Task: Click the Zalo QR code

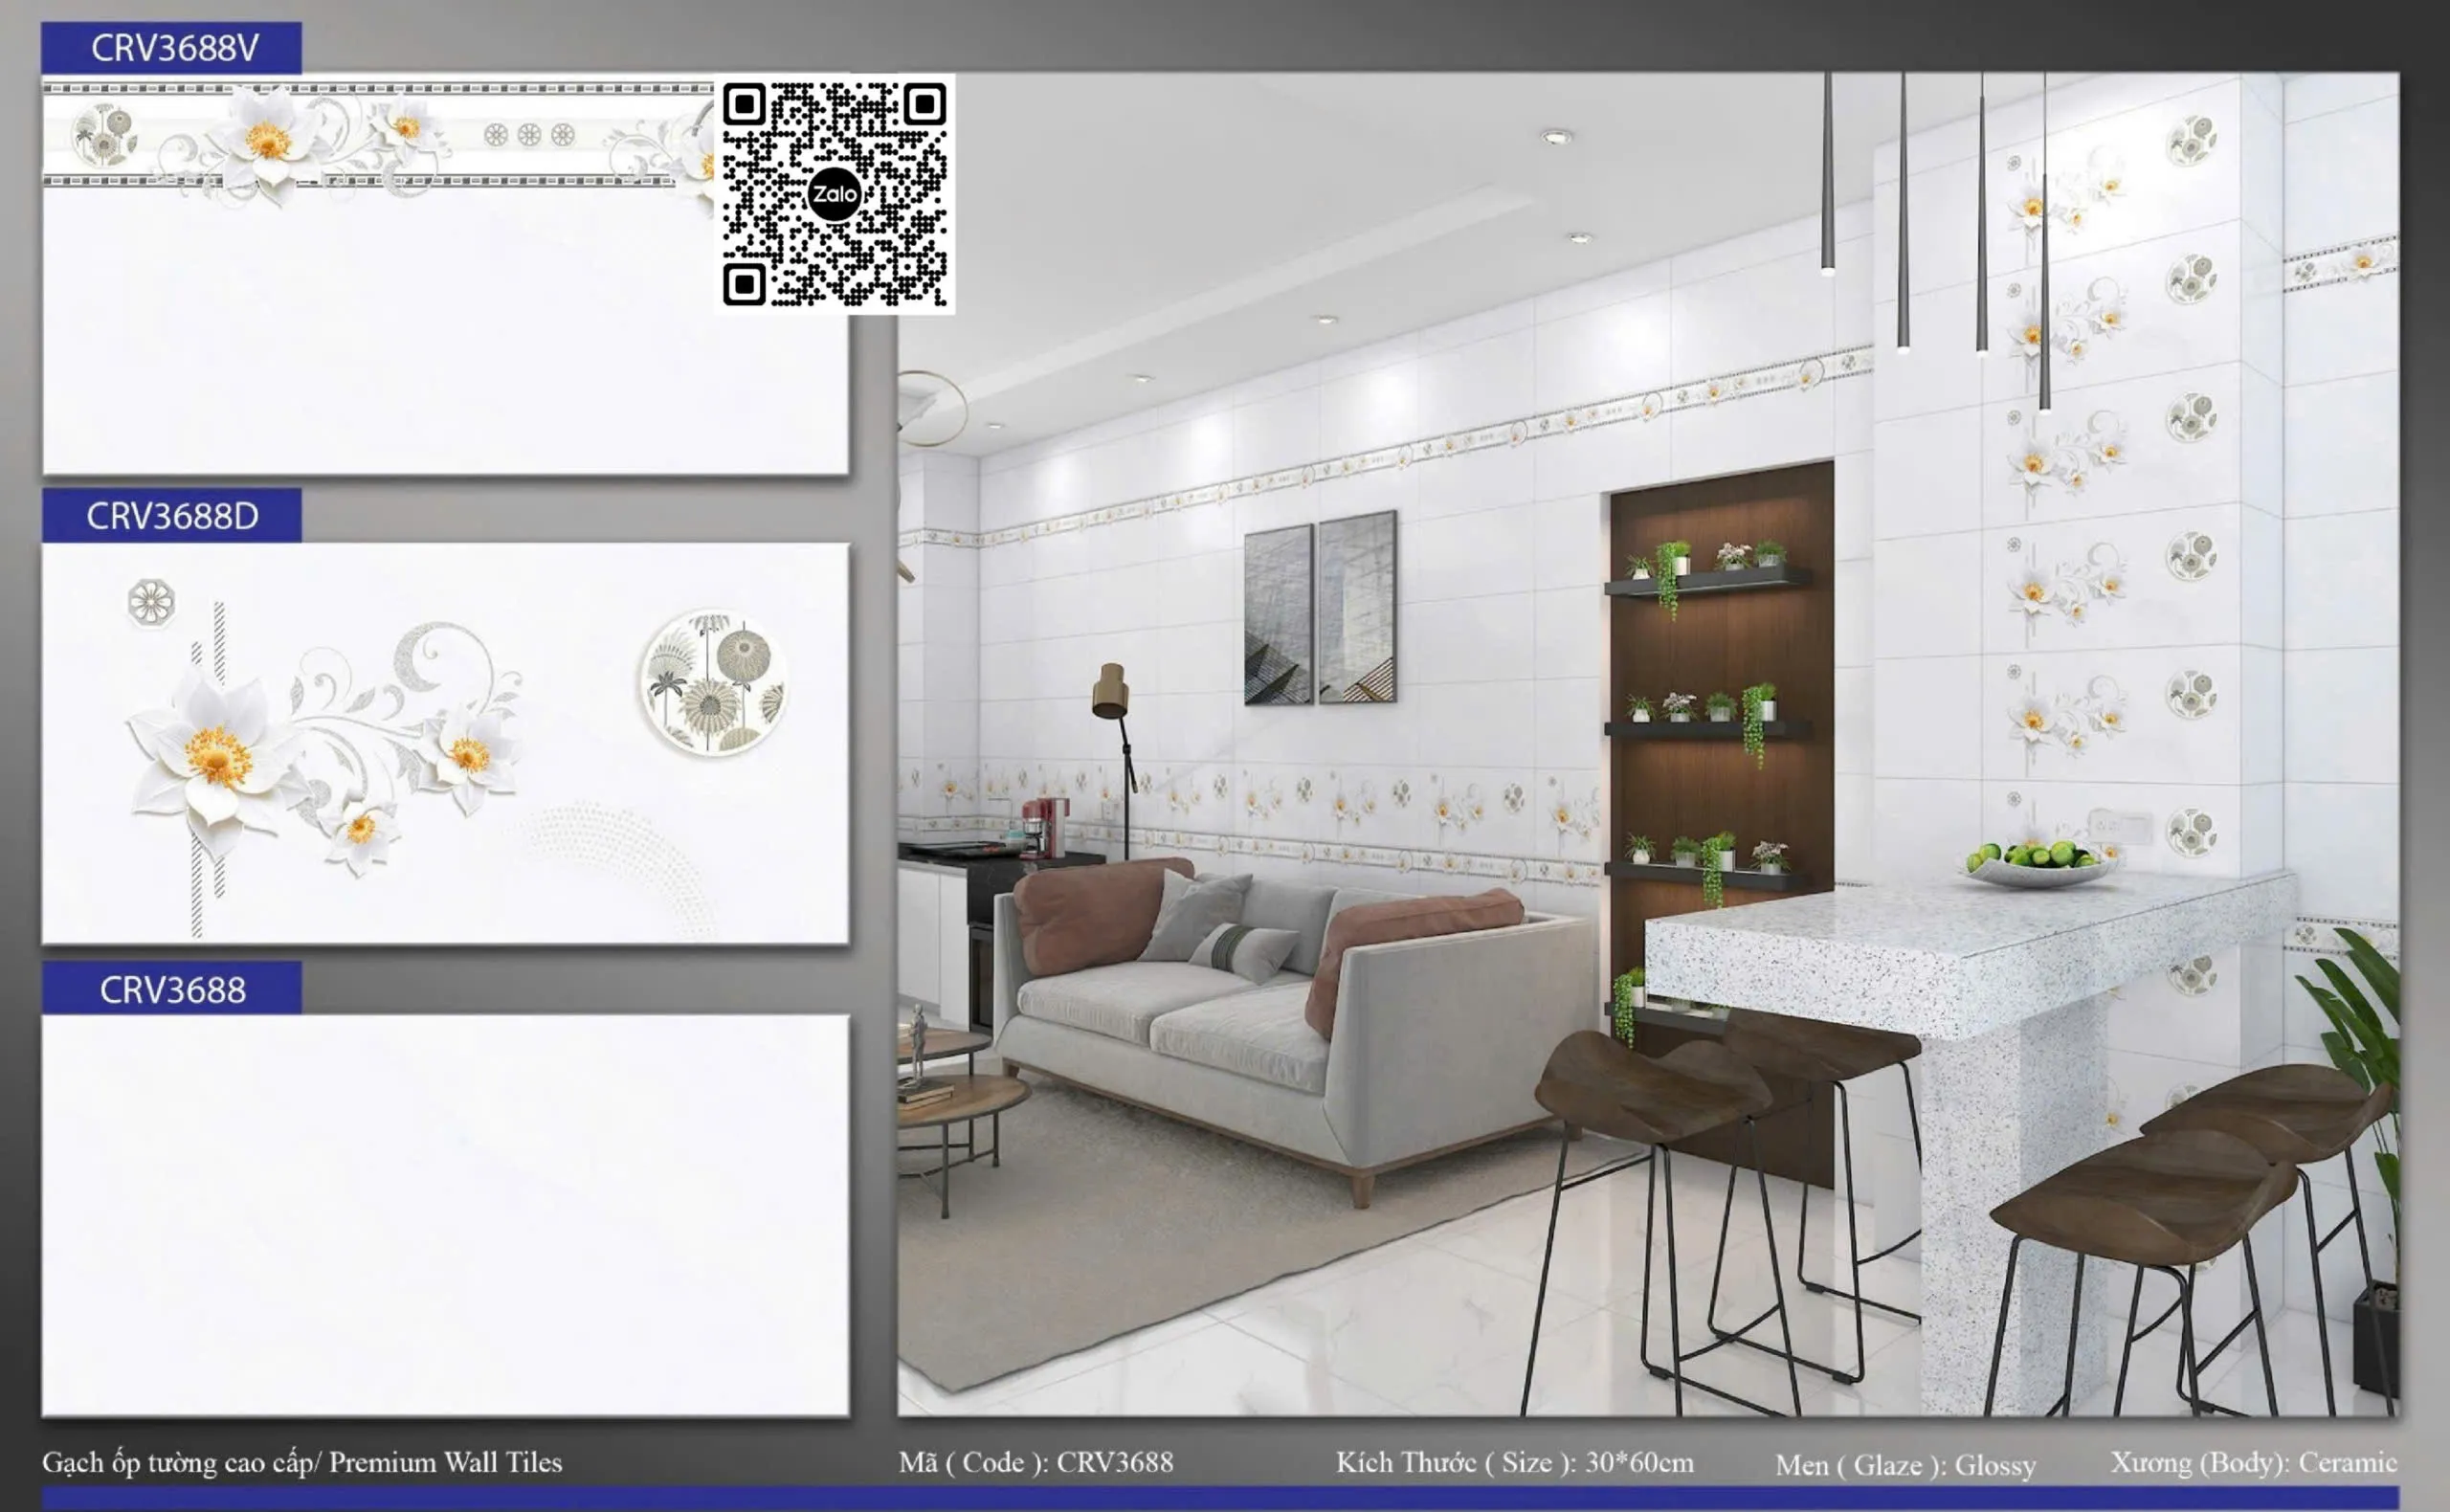Action: [834, 194]
